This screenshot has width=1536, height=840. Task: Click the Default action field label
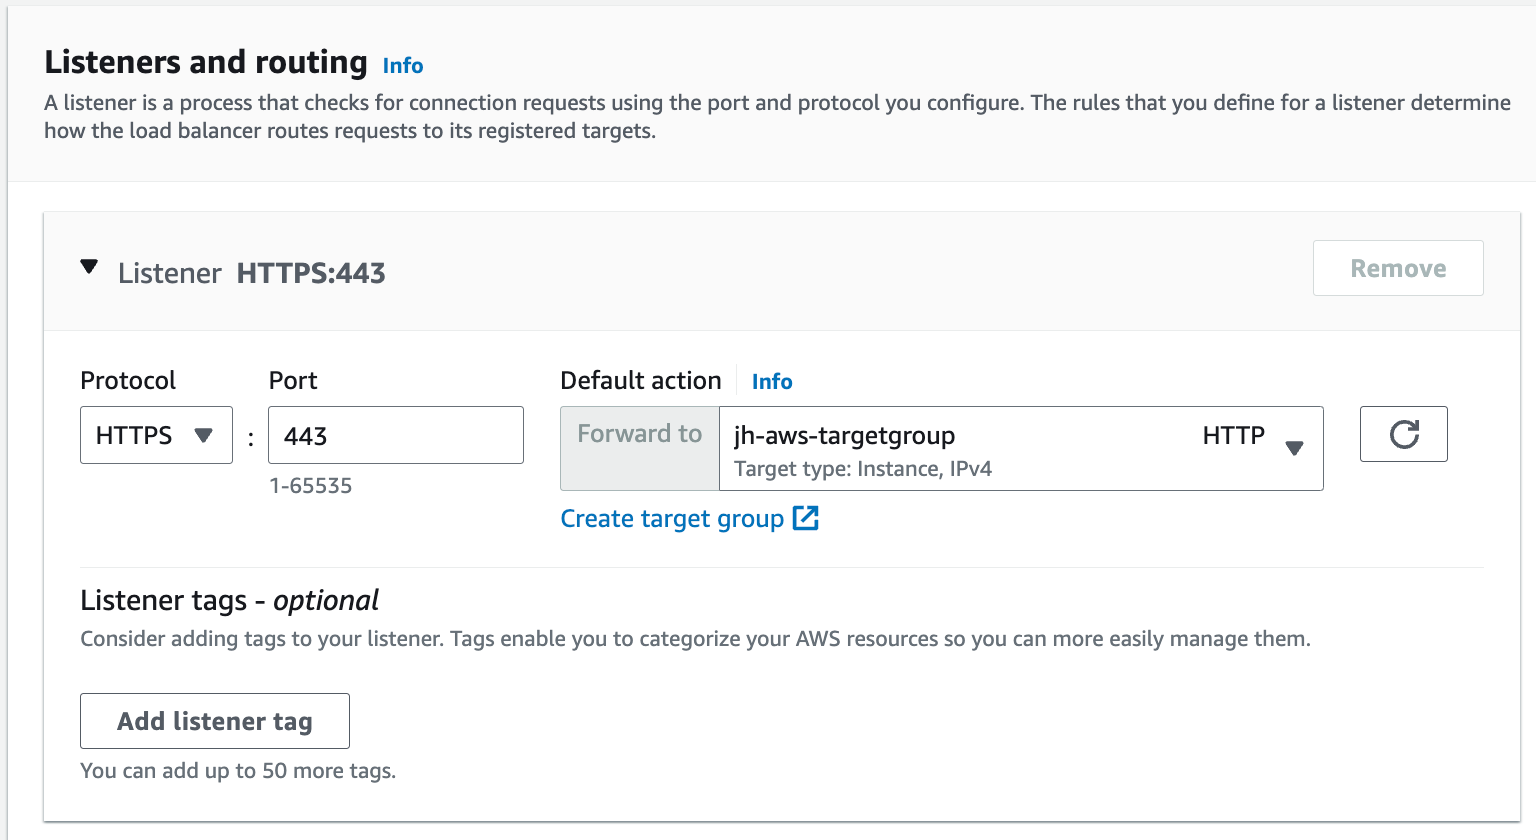click(x=640, y=381)
